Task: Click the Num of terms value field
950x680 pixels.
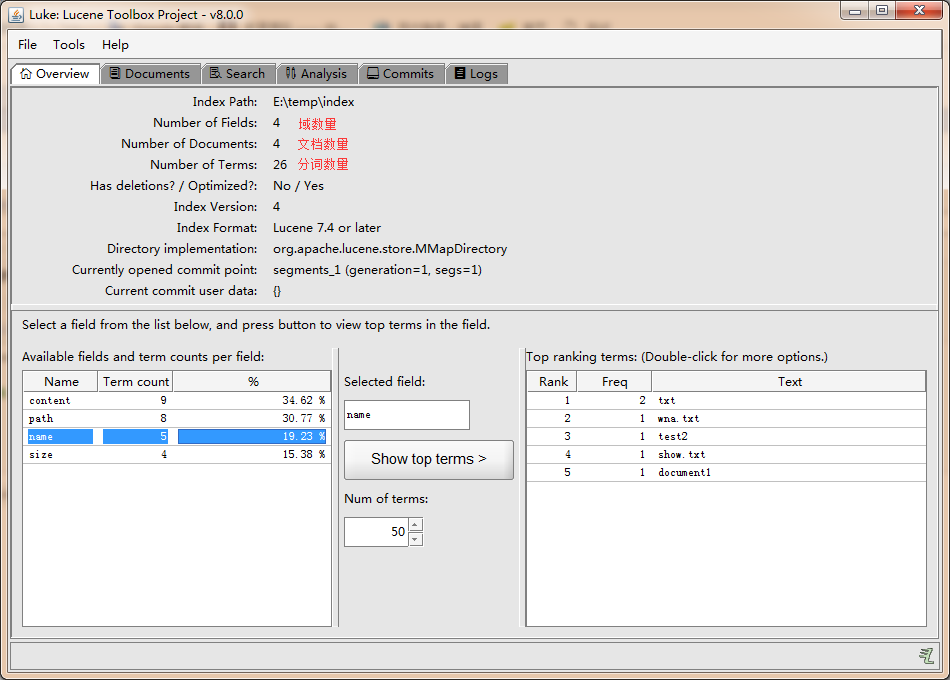Action: click(376, 532)
